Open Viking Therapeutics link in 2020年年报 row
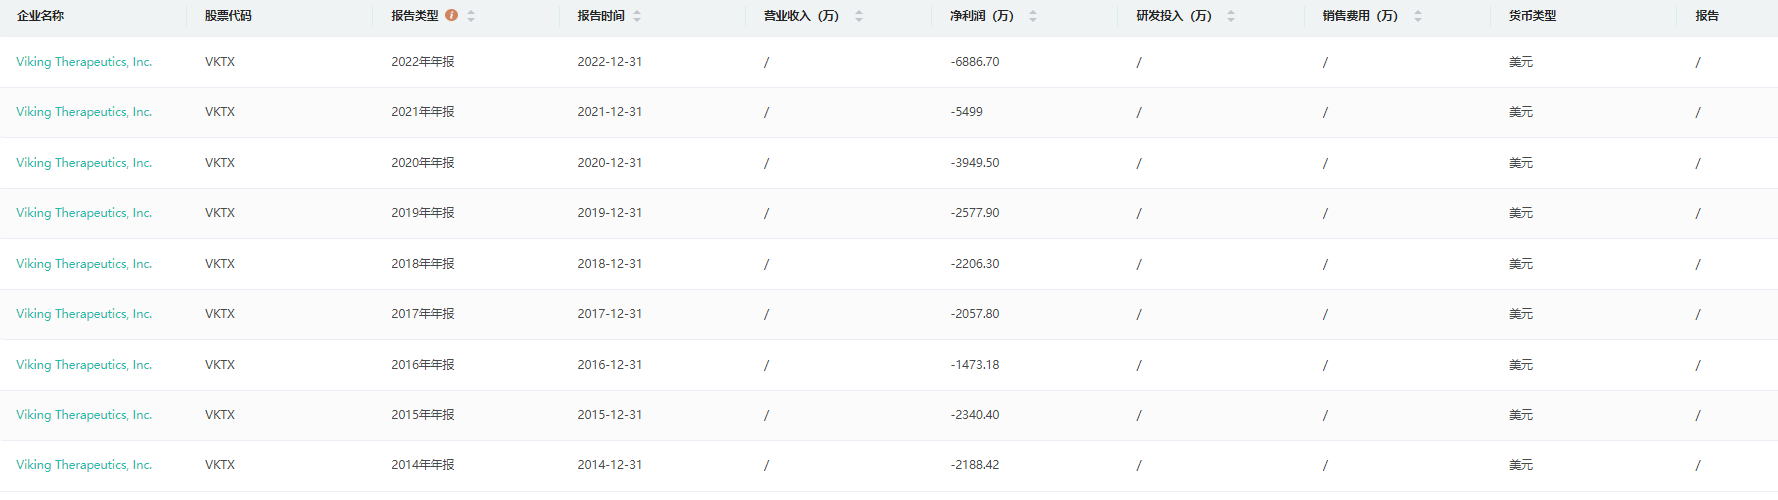 coord(84,163)
